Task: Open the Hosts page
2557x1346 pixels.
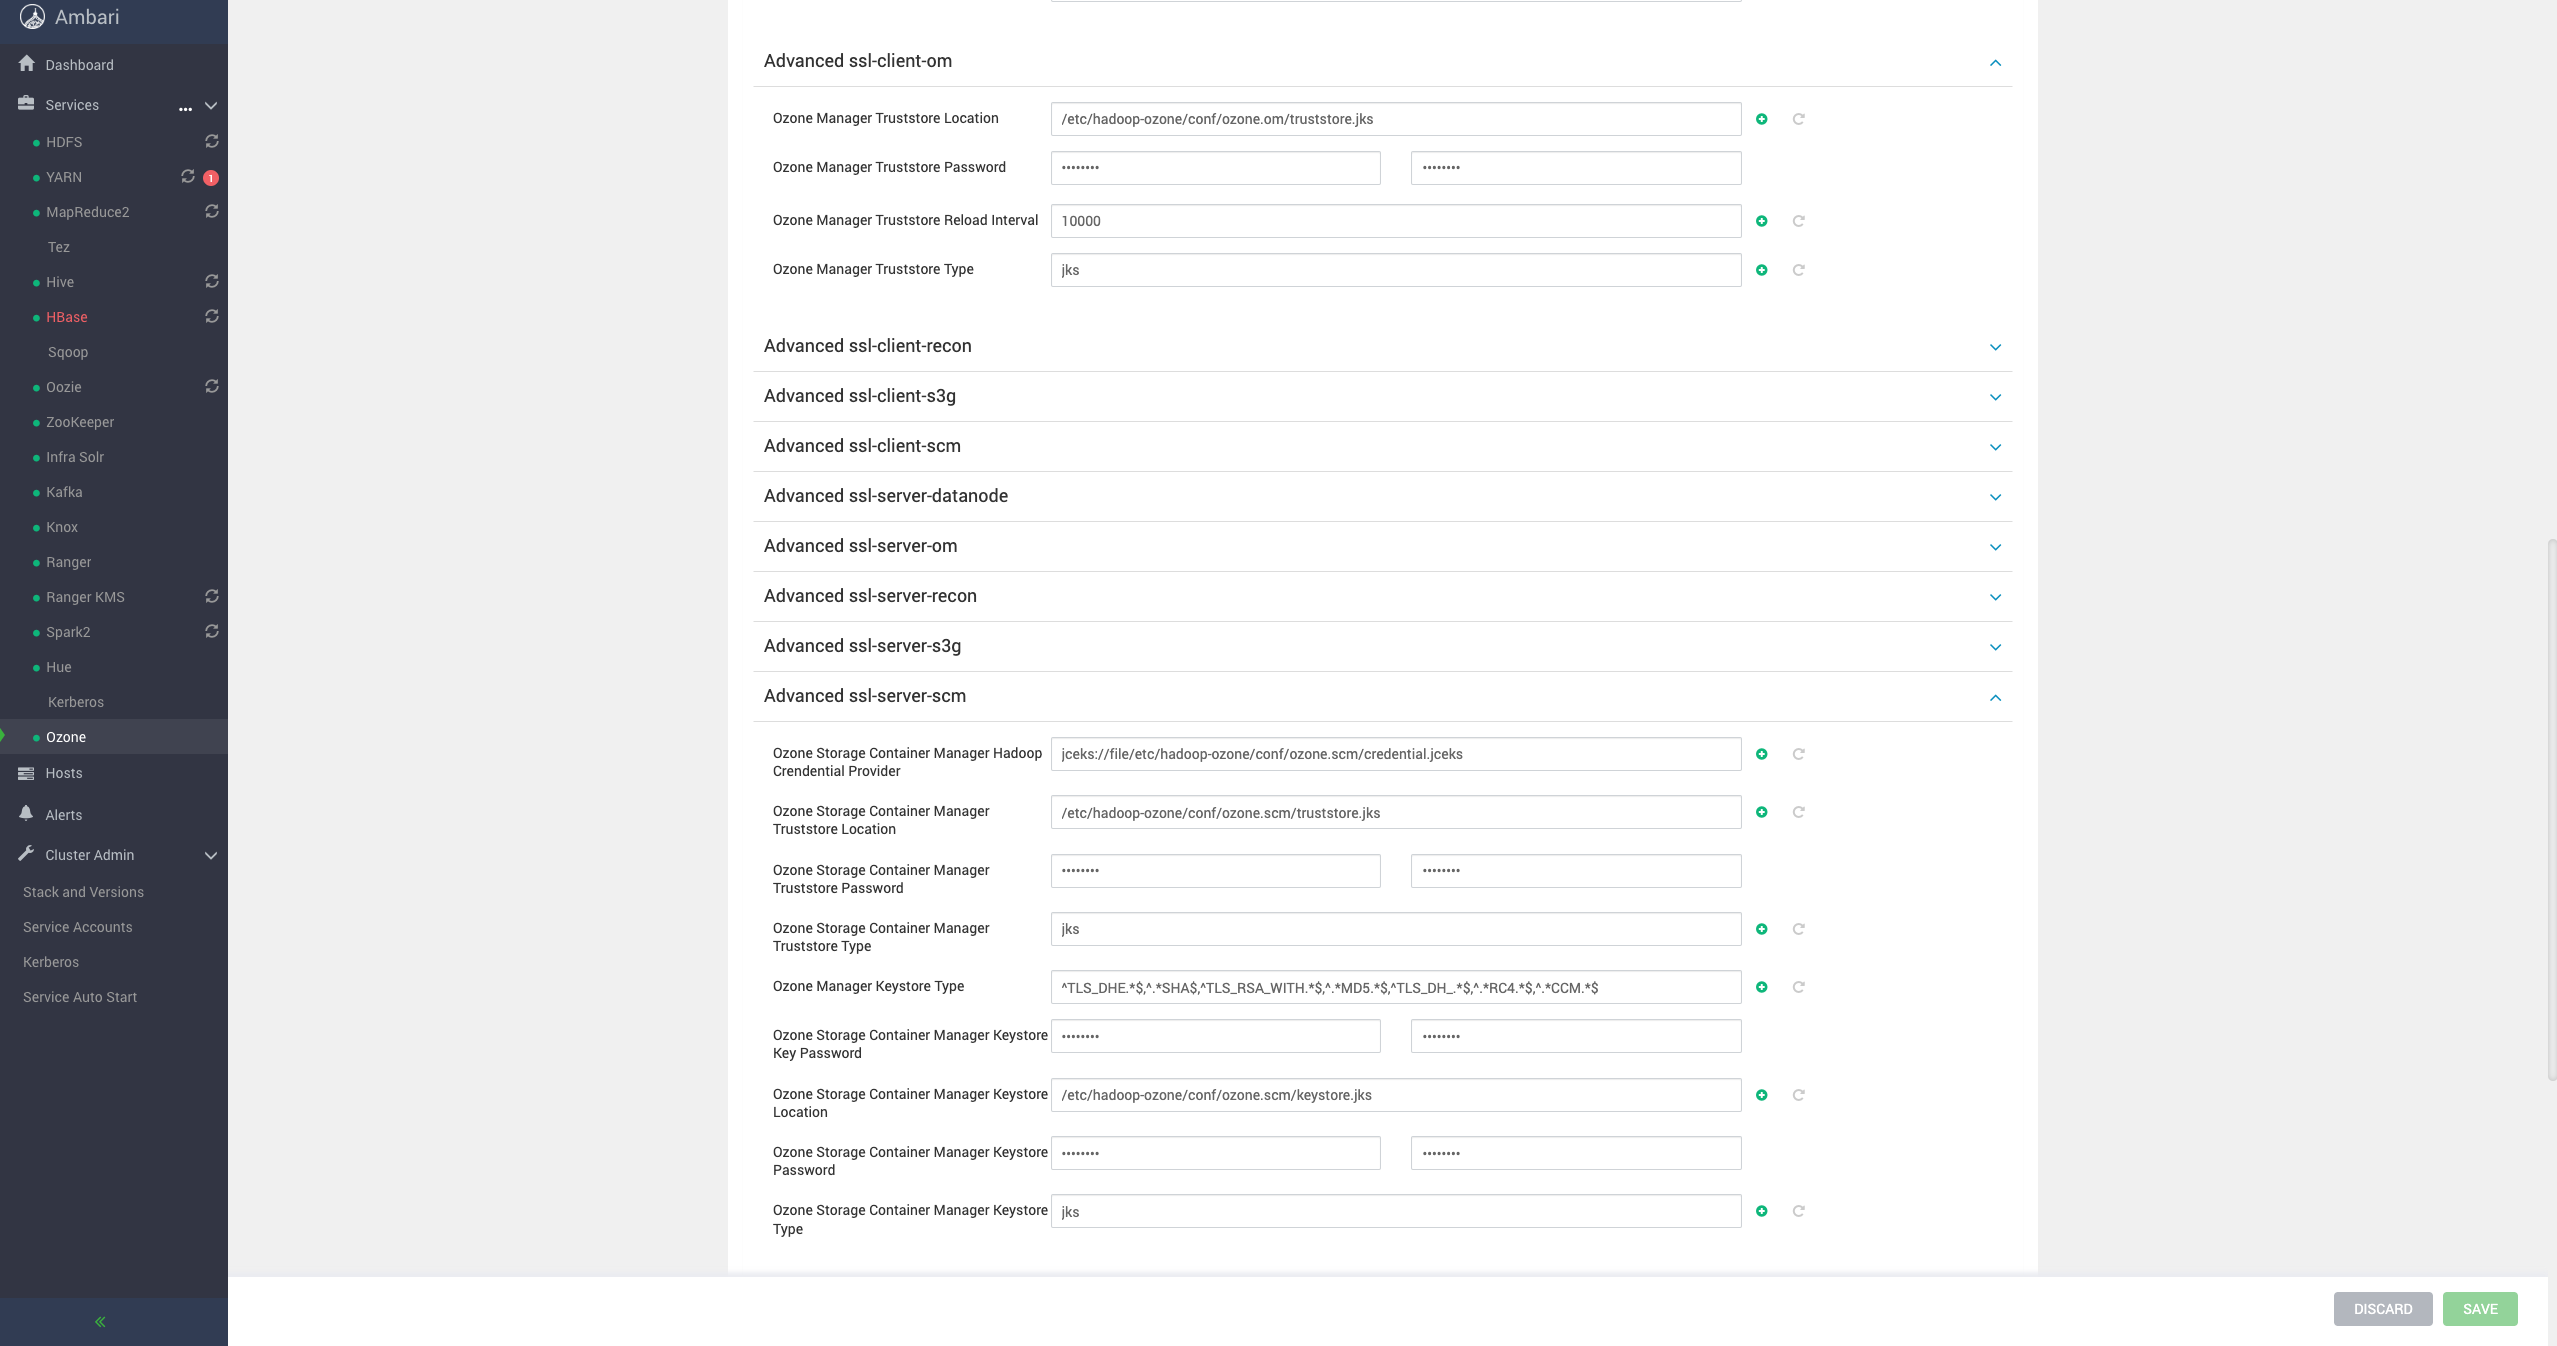Action: click(64, 773)
